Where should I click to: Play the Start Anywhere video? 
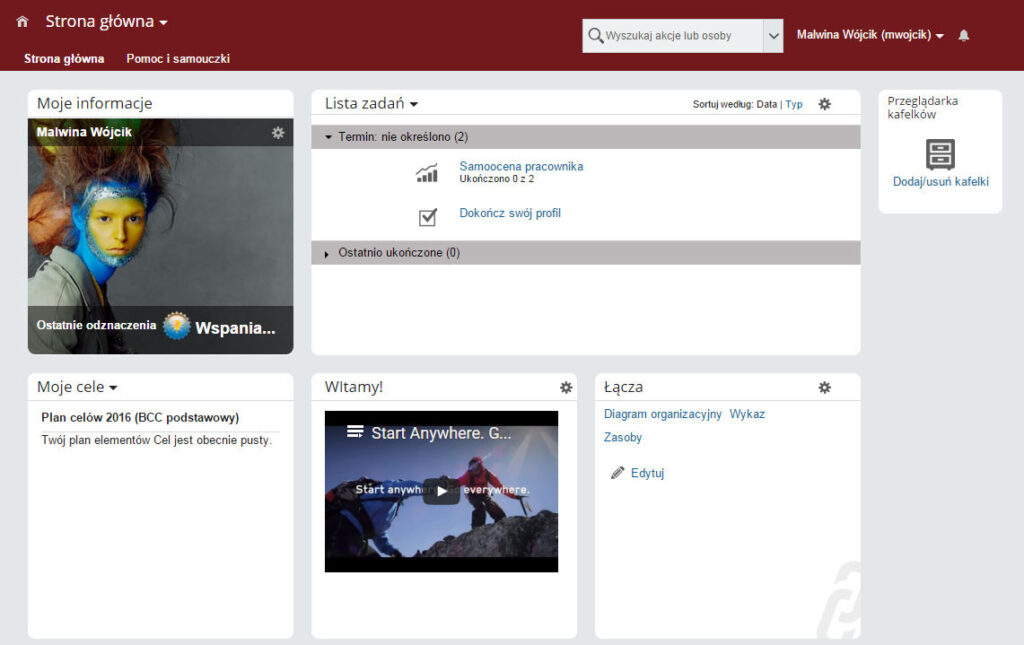click(x=441, y=491)
